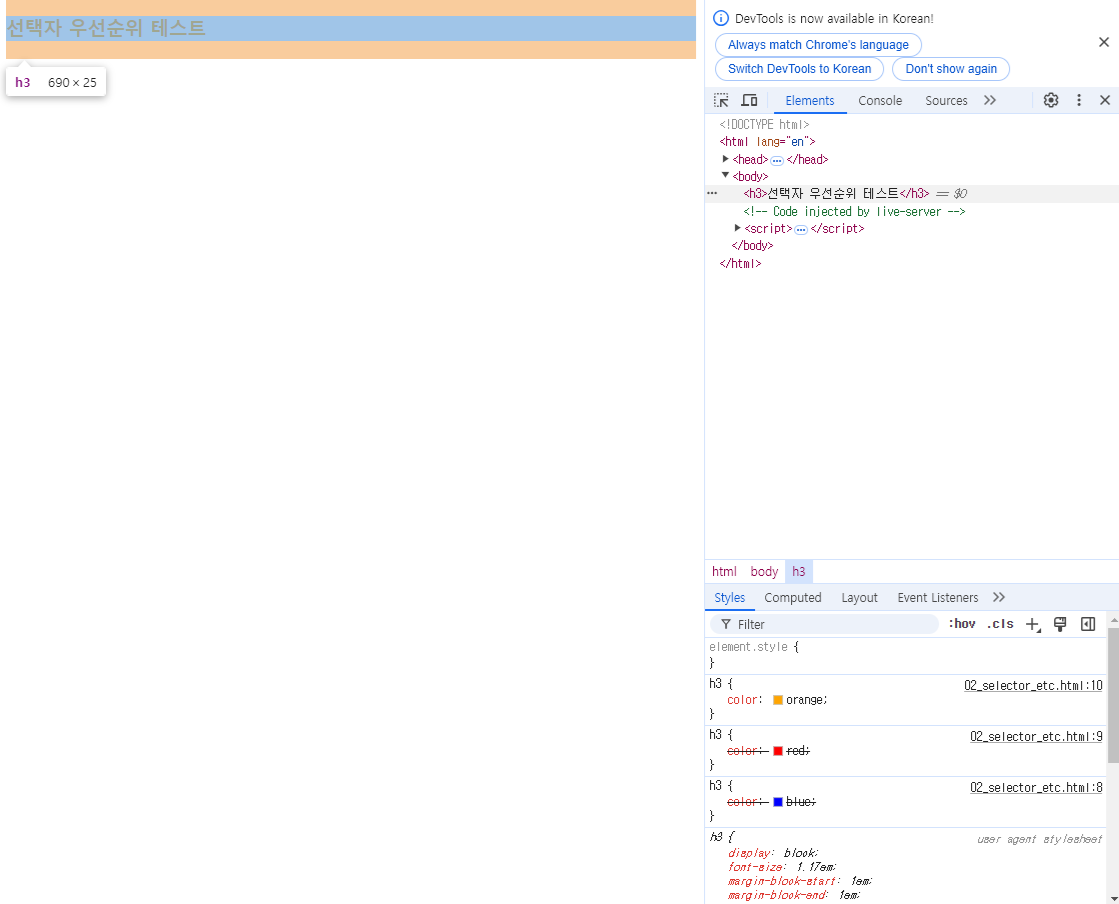
Task: Click Don't show again button
Action: click(x=951, y=69)
